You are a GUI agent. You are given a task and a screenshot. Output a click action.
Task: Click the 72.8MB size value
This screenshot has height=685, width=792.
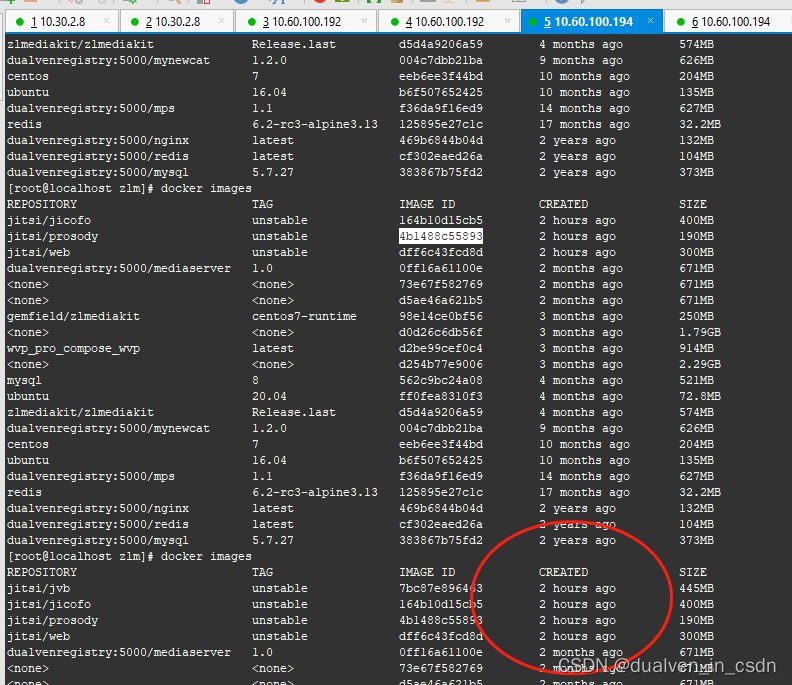point(700,397)
